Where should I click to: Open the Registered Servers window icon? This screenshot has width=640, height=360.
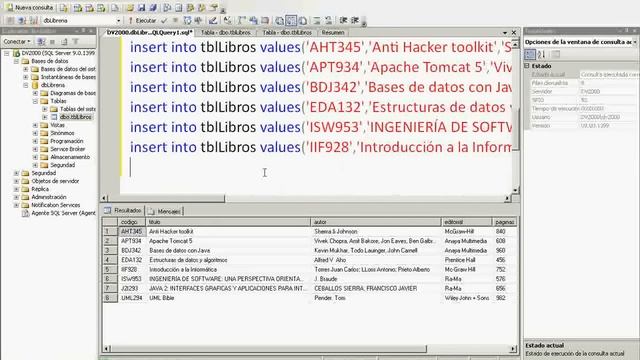coord(167,7)
